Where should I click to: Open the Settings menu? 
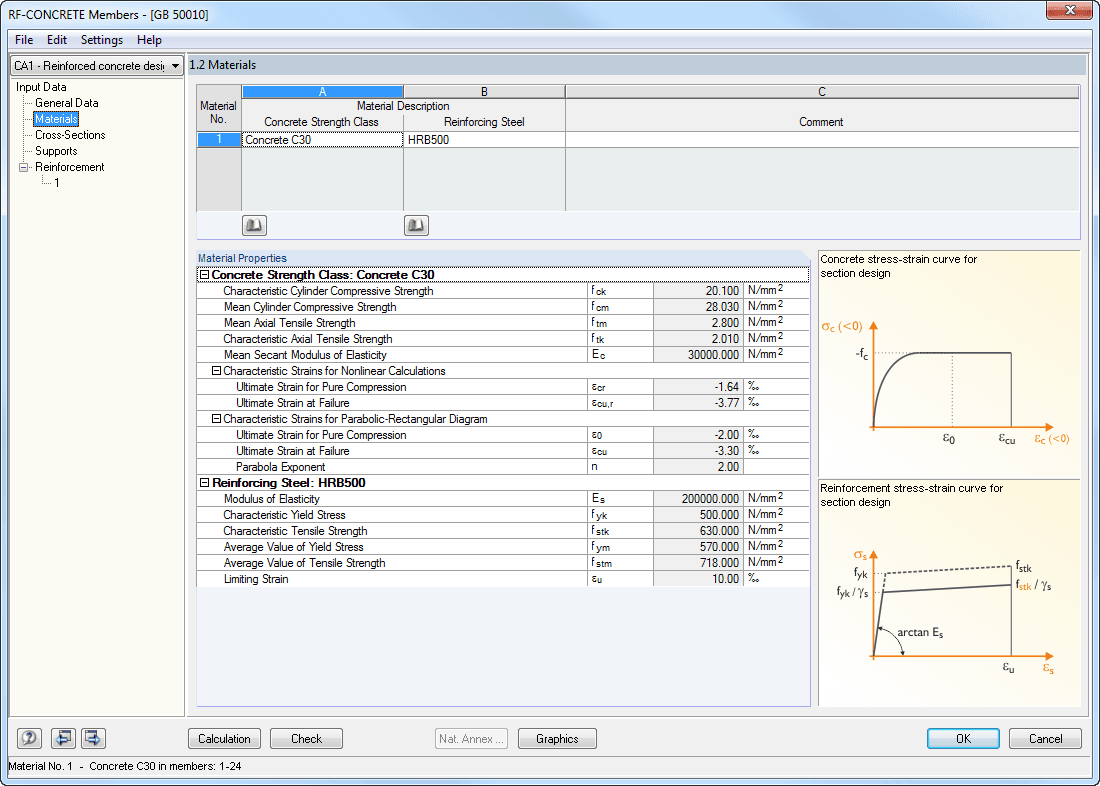tap(102, 40)
